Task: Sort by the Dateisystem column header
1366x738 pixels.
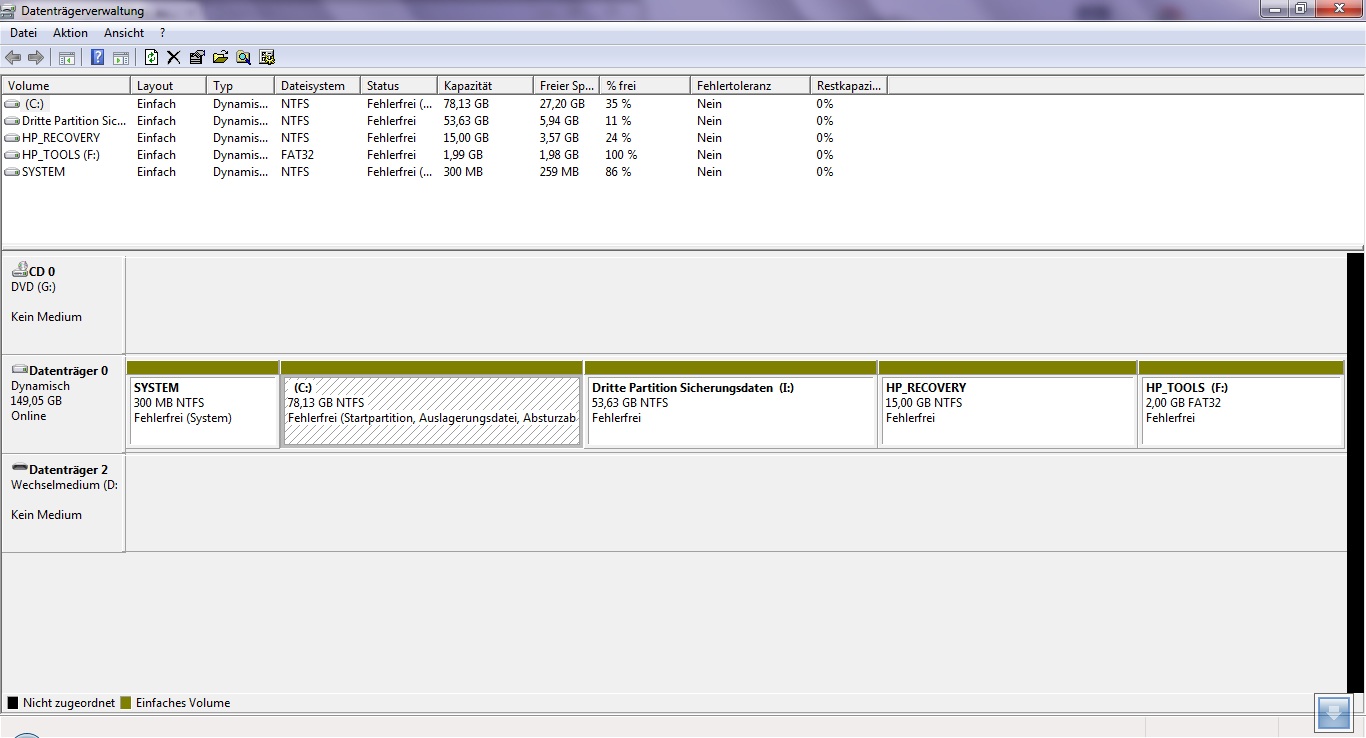Action: pos(317,86)
